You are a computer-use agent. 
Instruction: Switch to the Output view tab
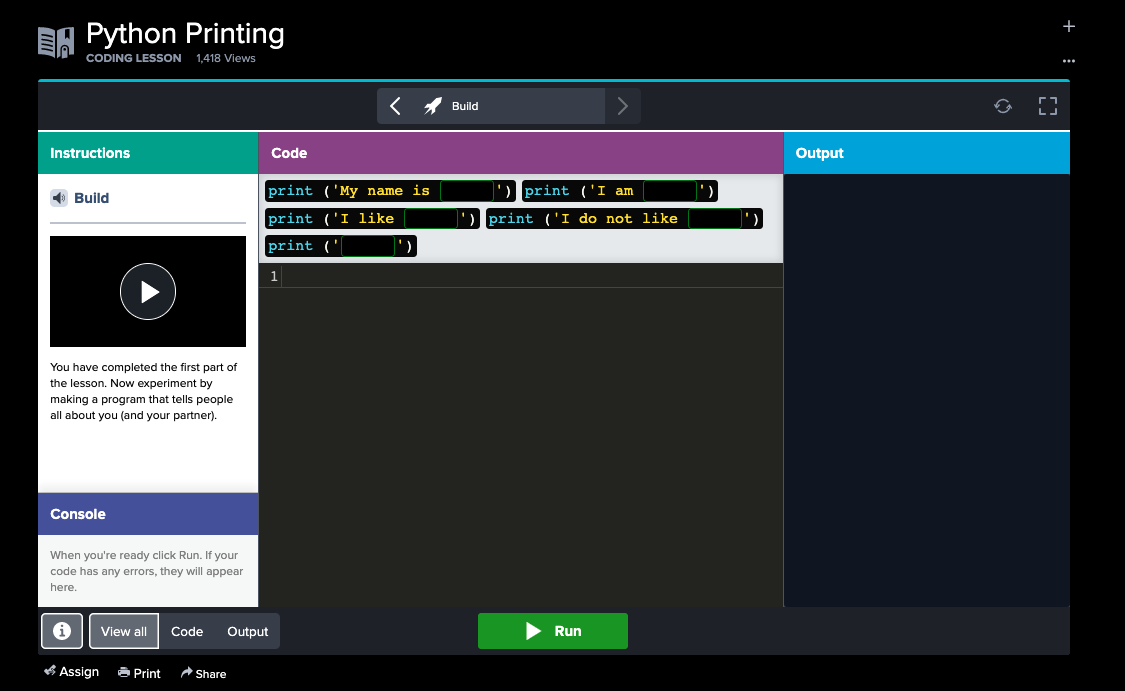(x=248, y=631)
